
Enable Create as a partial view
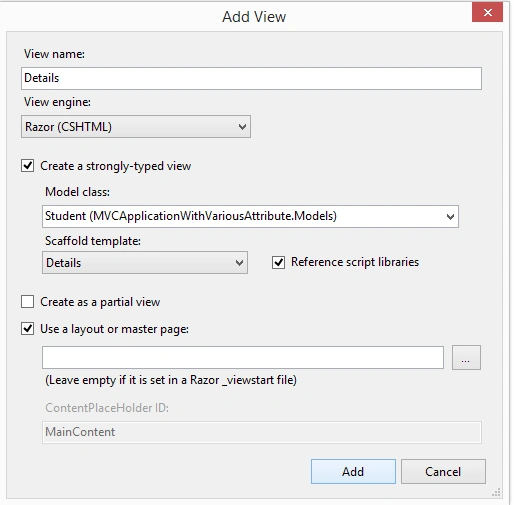(x=27, y=302)
